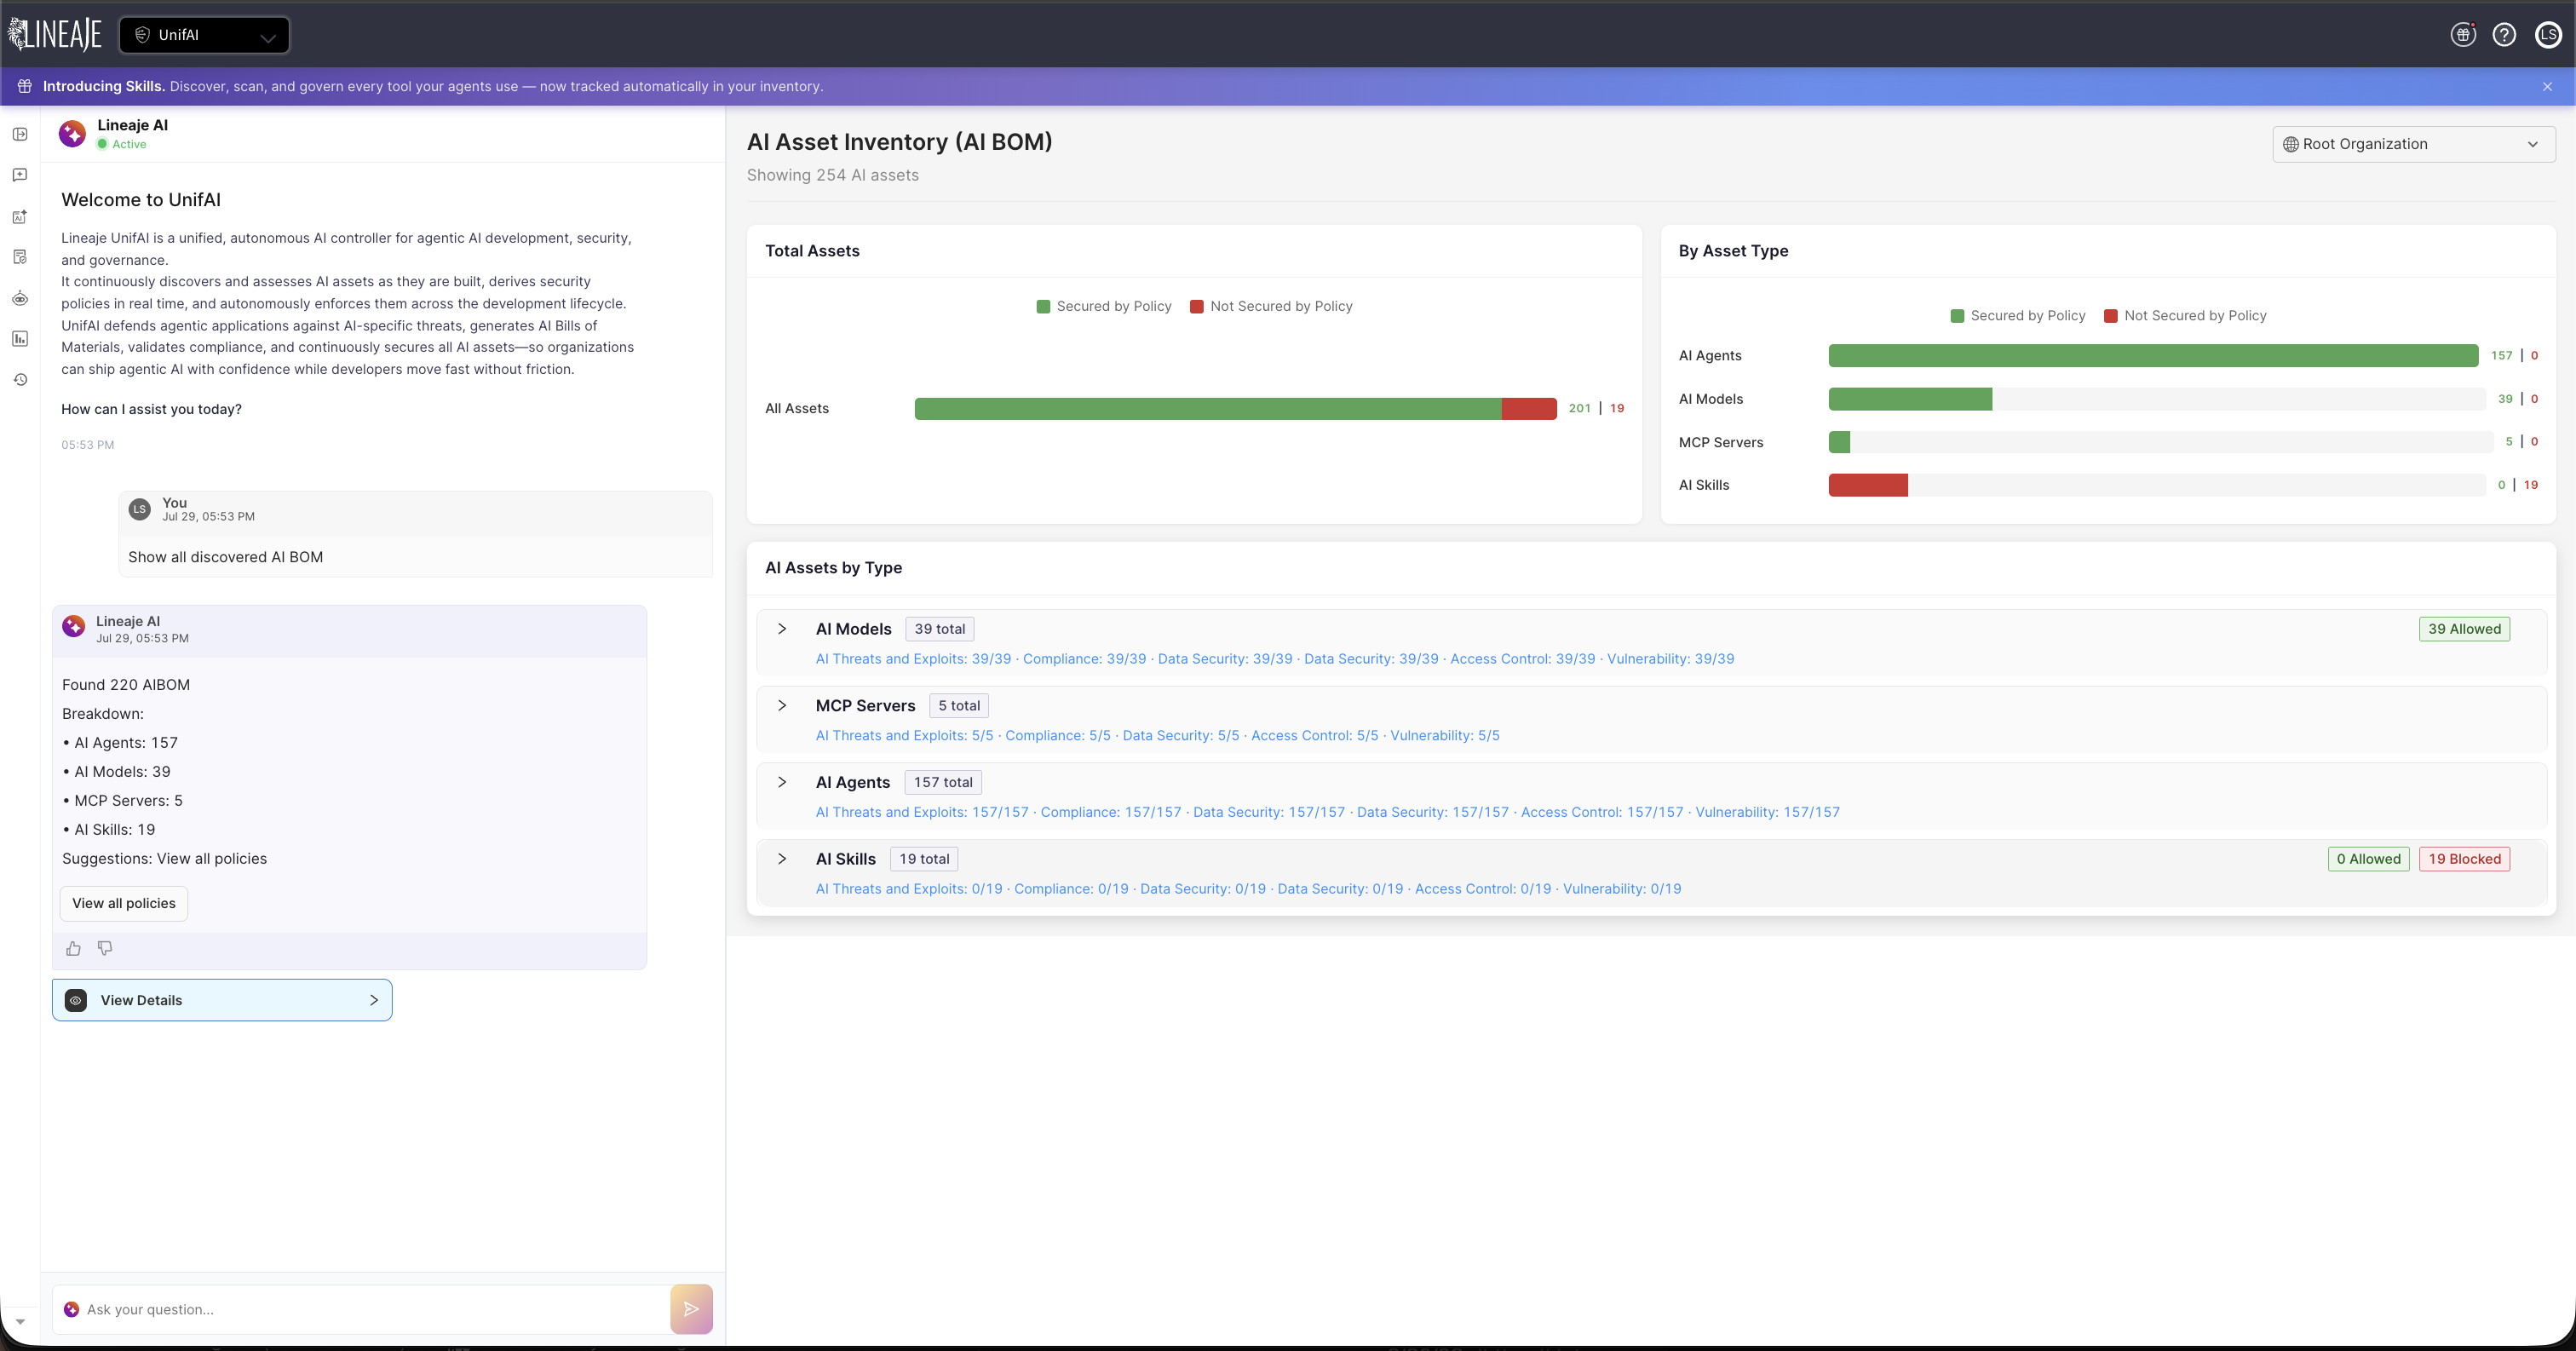Open AI Agents 'Vulnerability: 157/157' link

point(1767,812)
